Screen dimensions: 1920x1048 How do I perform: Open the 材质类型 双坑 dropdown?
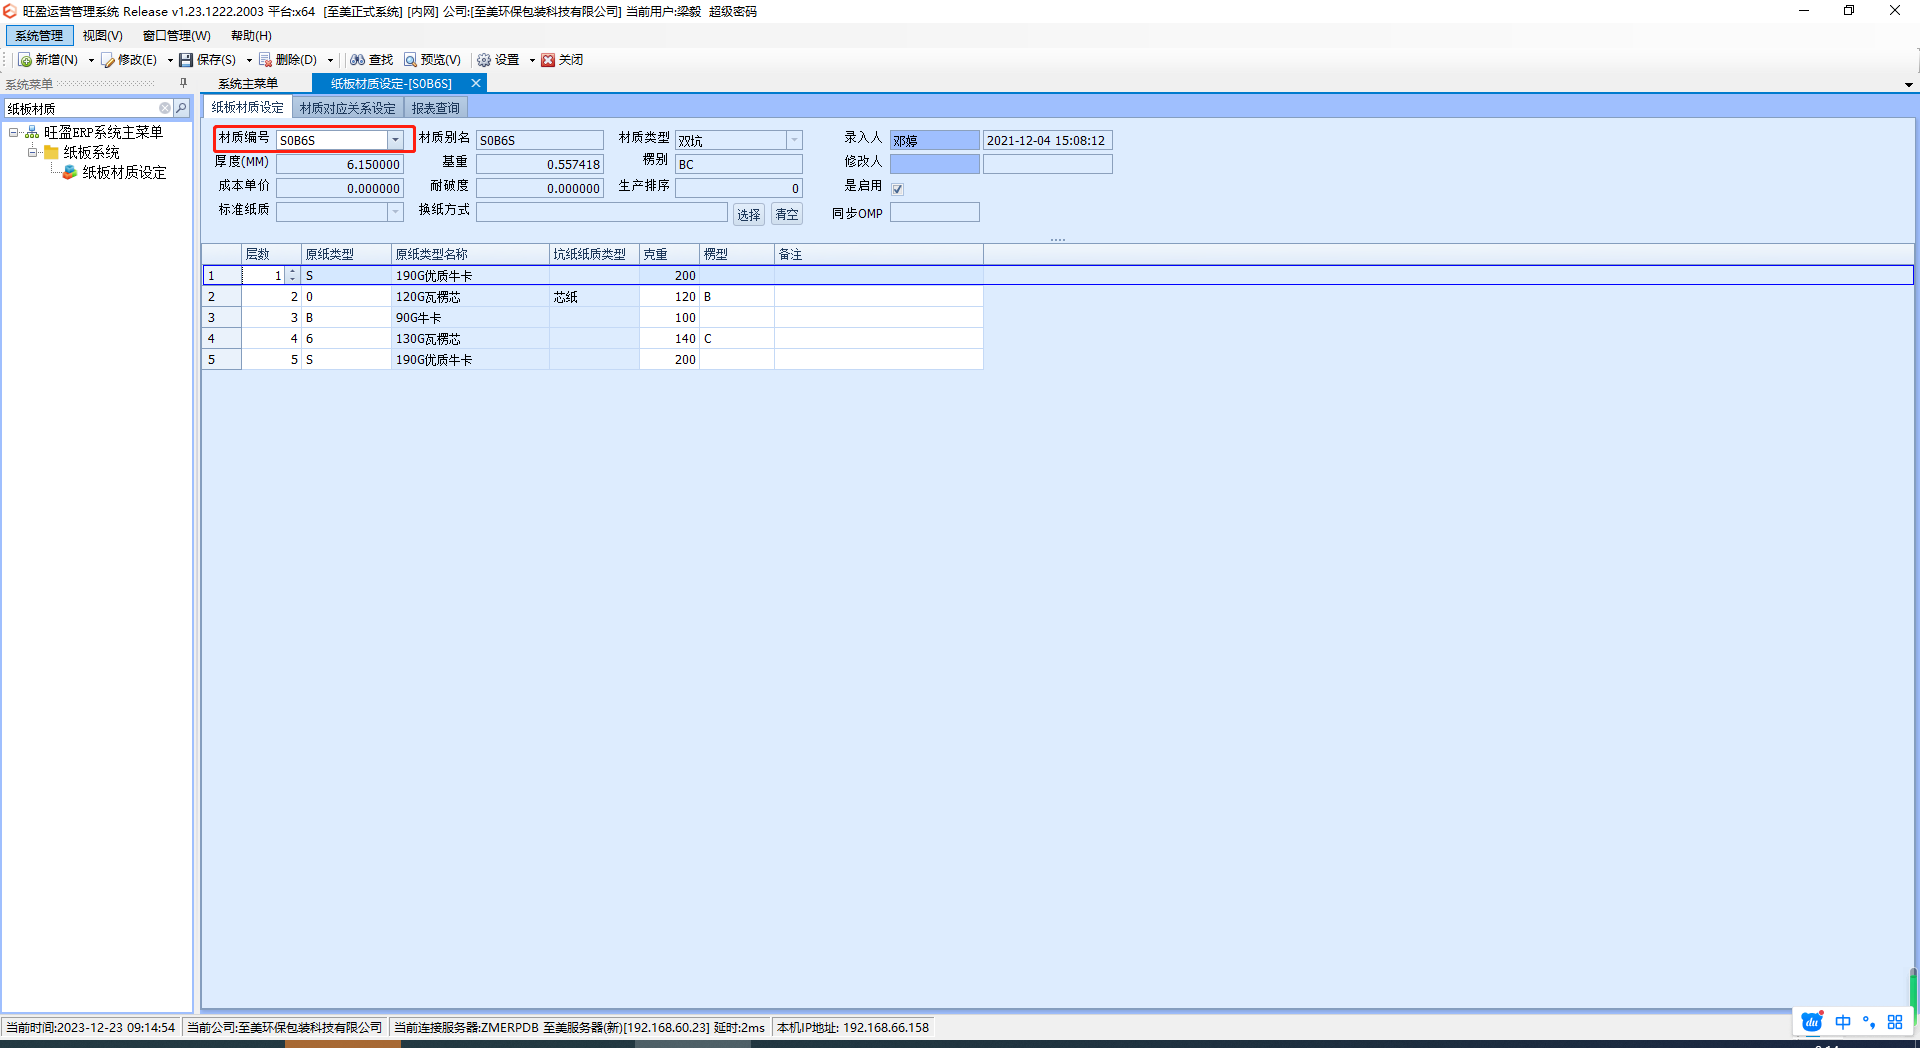pyautogui.click(x=794, y=140)
